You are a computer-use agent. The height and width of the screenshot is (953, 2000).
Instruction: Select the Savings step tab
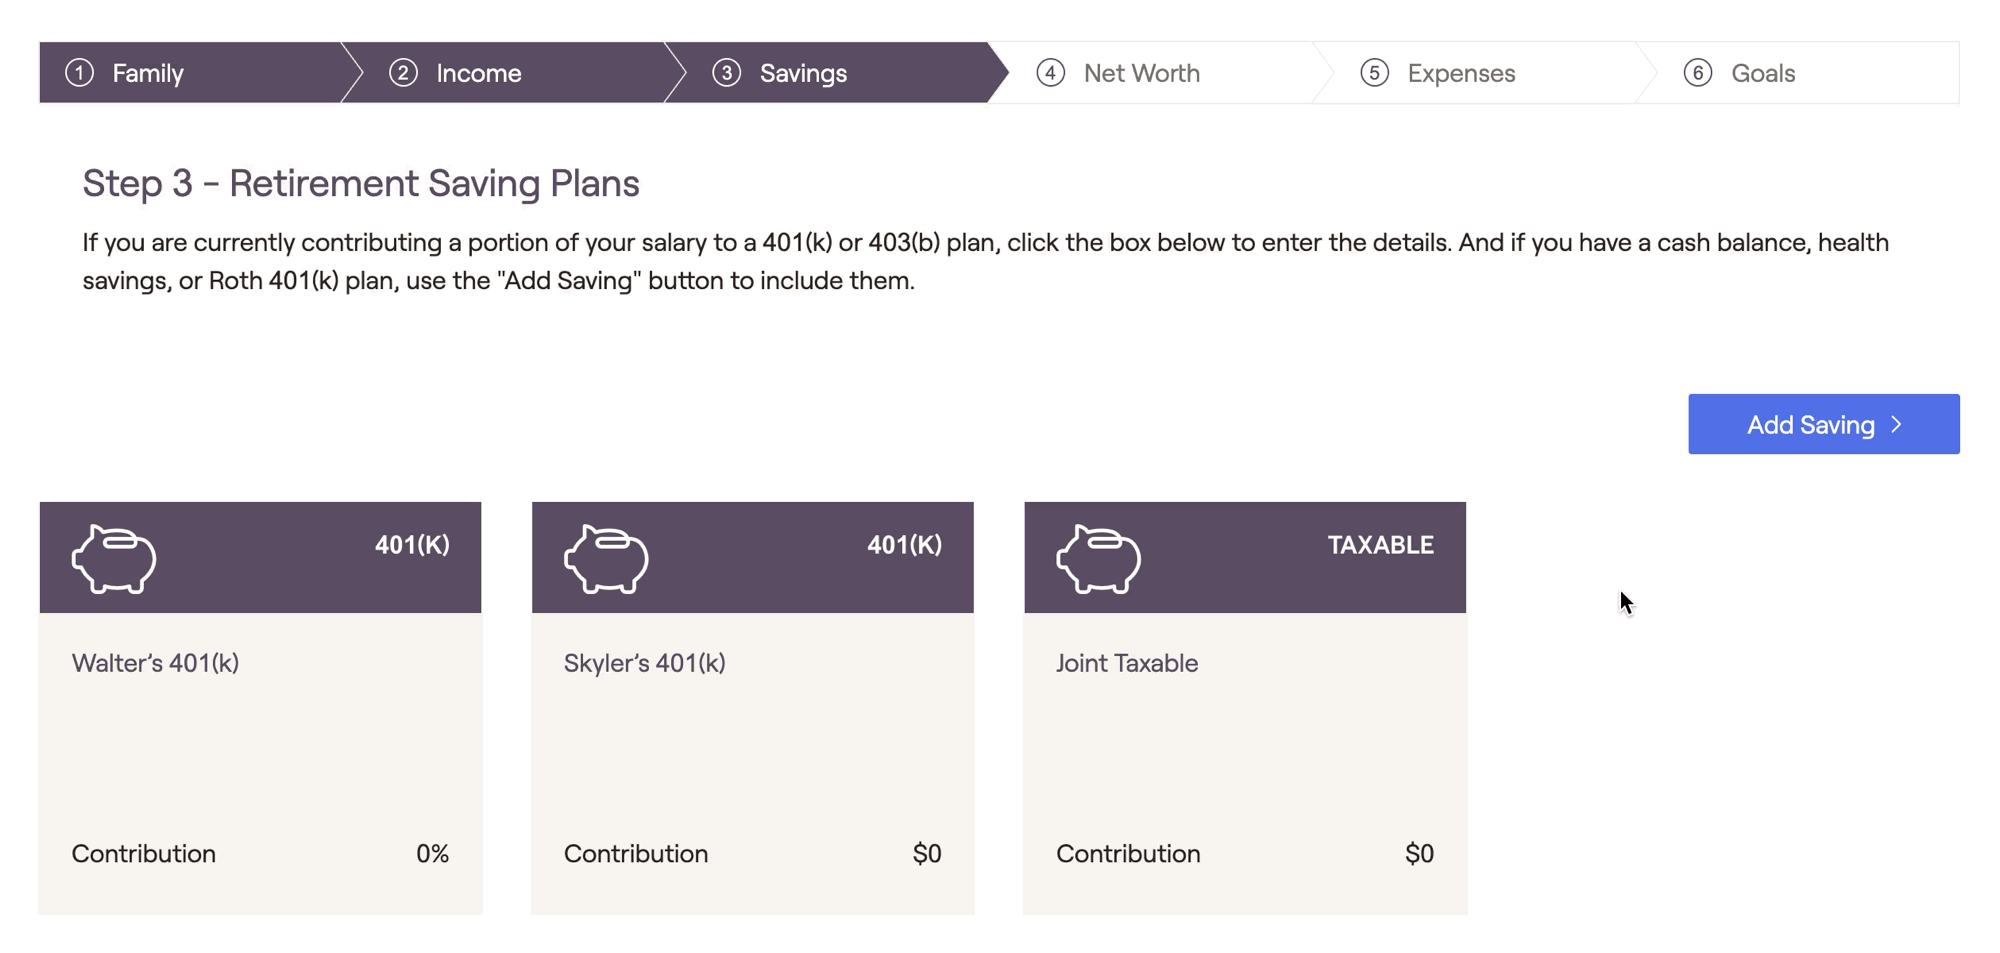837,73
